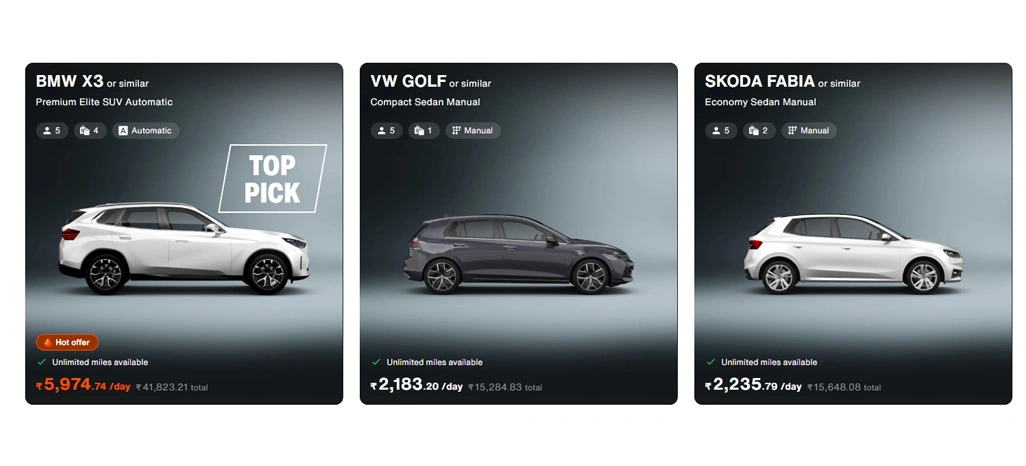
Task: Click the TOP PICK label on BMW card
Action: 272,179
